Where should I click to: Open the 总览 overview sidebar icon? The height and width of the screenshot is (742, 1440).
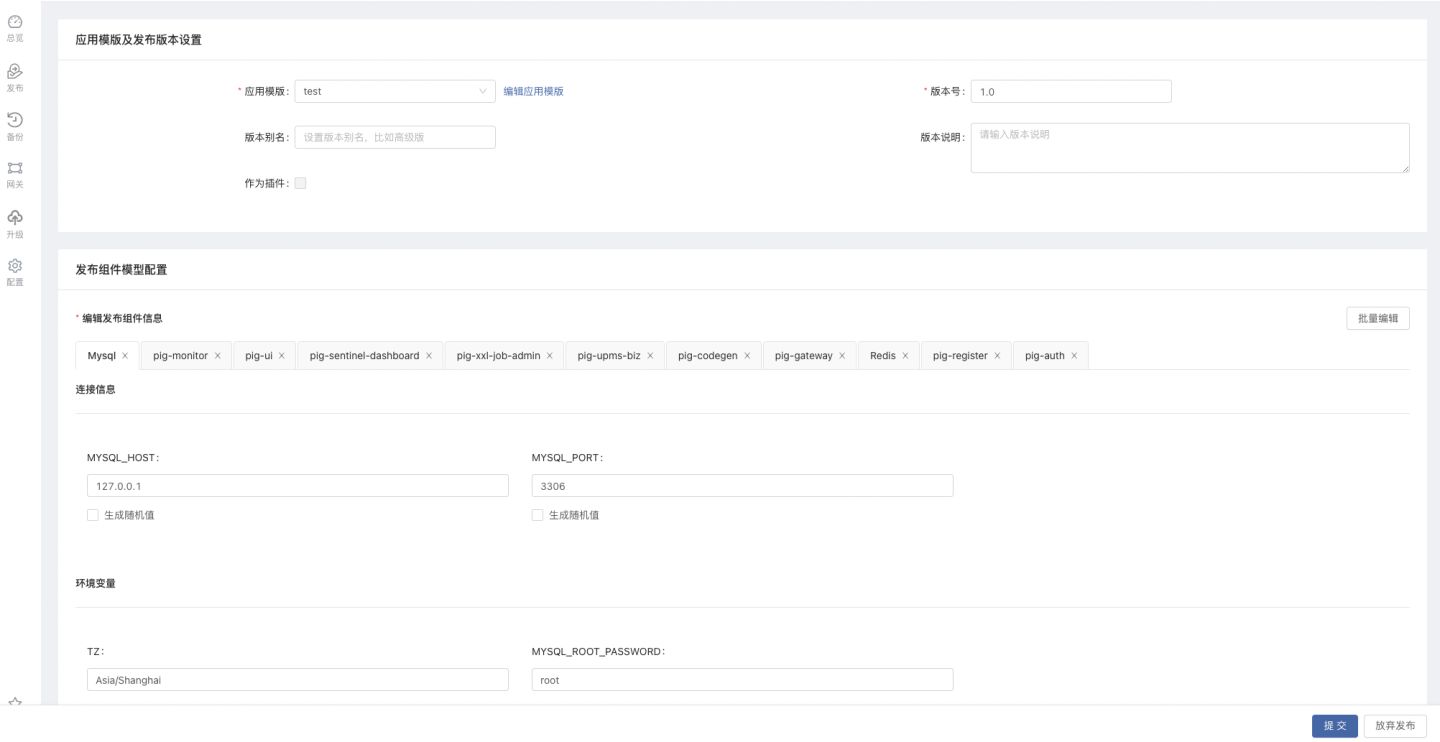pyautogui.click(x=15, y=22)
